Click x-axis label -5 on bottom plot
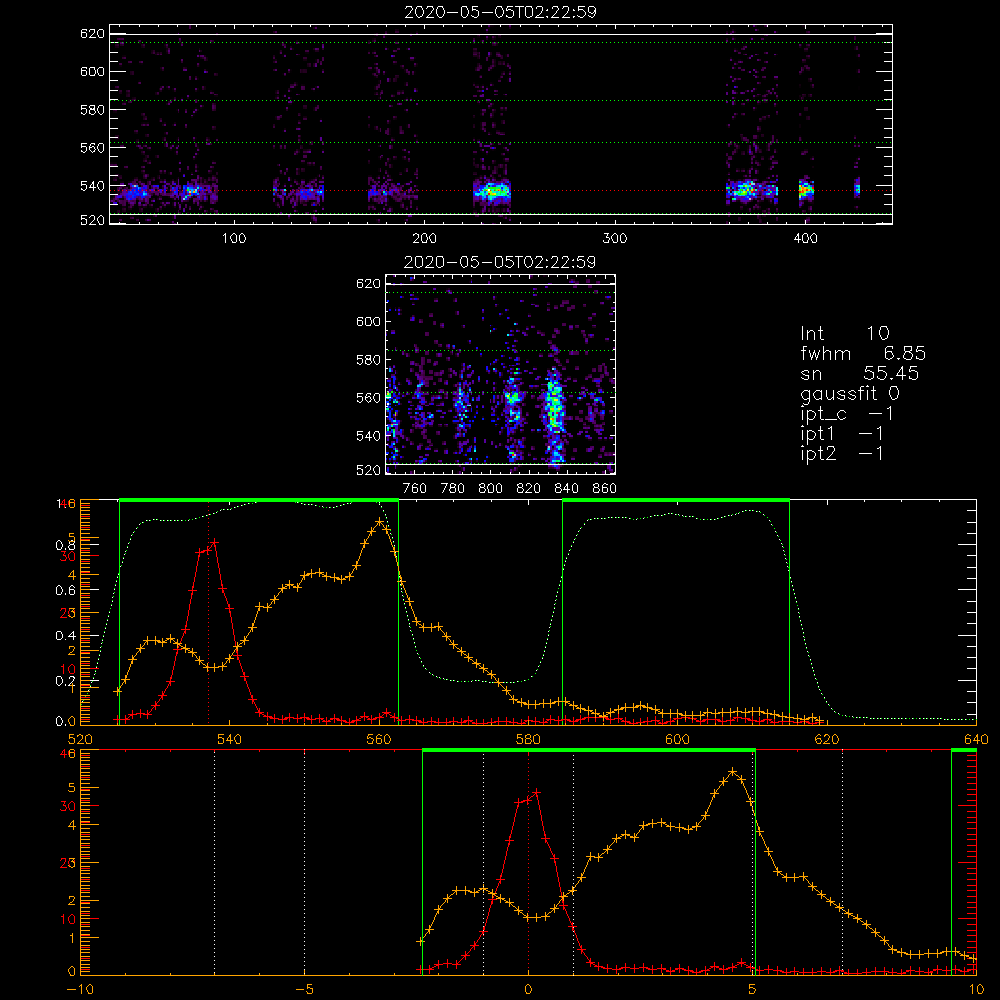This screenshot has width=1000, height=1000. 304,989
